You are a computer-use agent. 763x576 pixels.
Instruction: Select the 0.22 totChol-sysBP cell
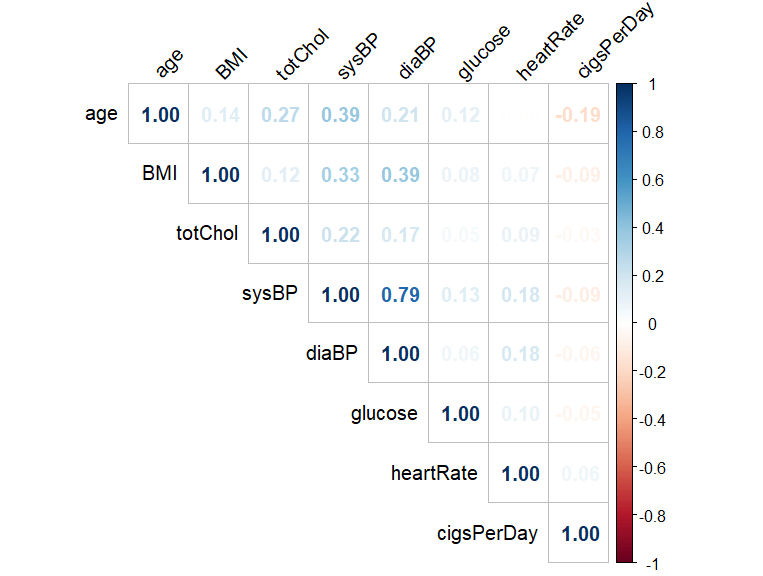click(340, 235)
